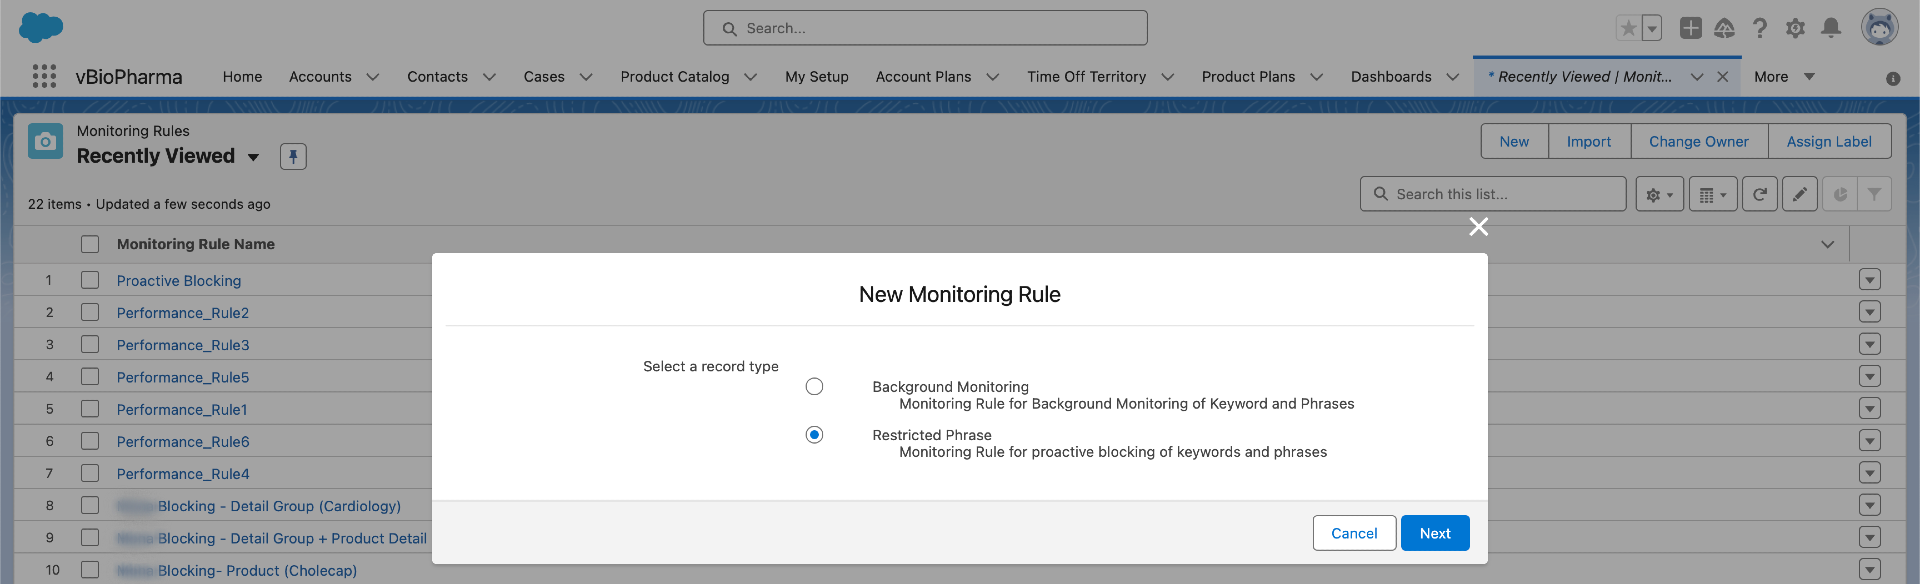Select the Restricted Phrase radio button
Viewport: 1920px width, 584px height.
(814, 435)
